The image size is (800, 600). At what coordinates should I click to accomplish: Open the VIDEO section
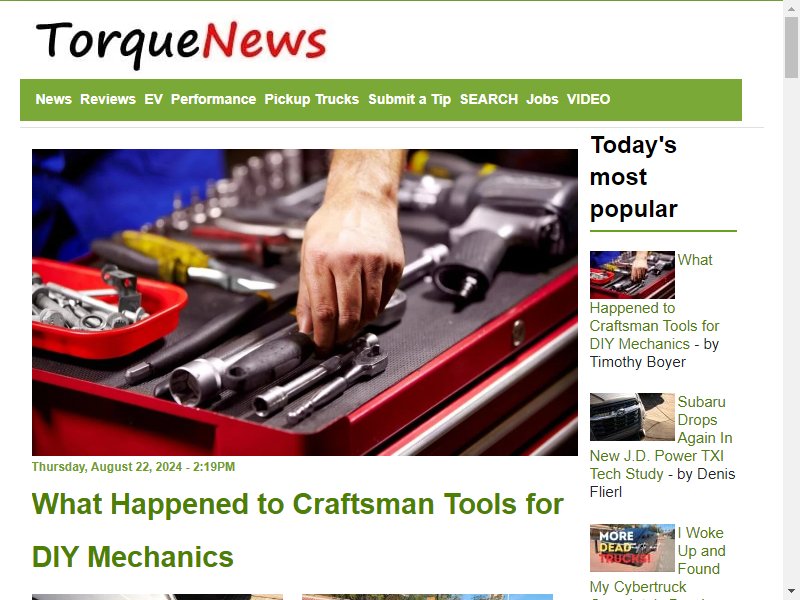coord(588,99)
